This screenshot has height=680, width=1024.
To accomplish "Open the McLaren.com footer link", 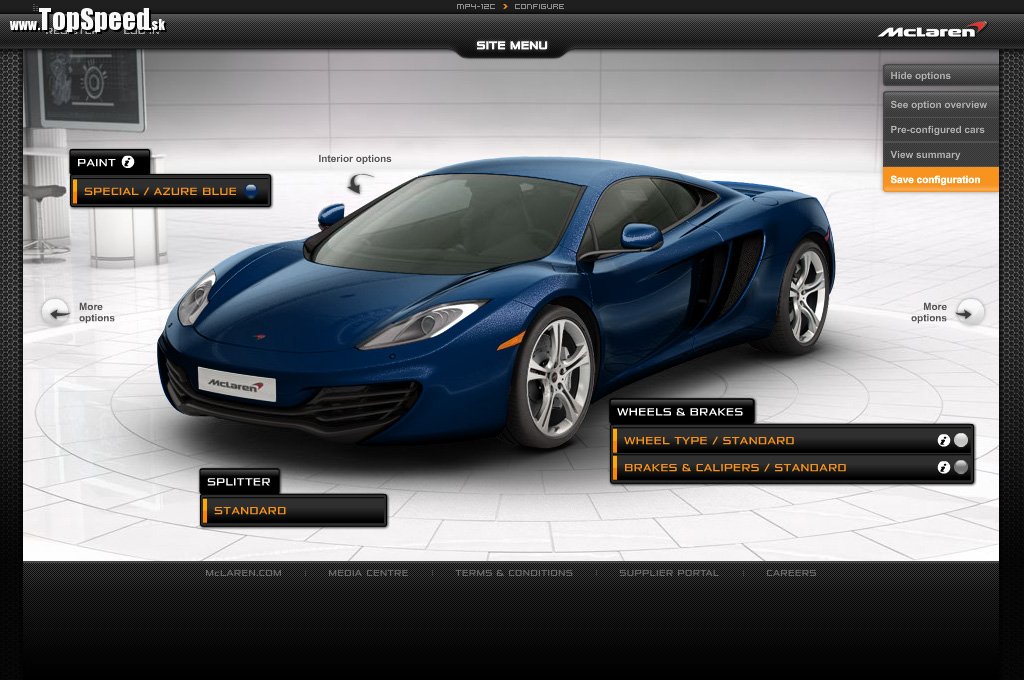I will (x=244, y=573).
